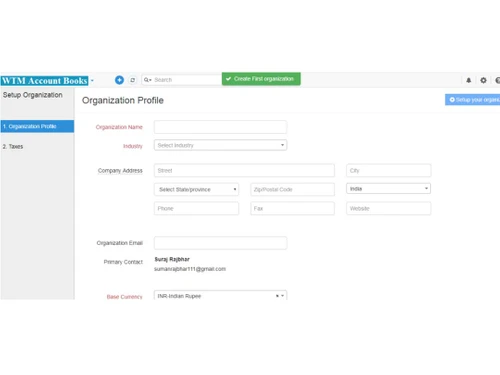Open the India country dropdown
The image size is (500, 375).
coord(389,189)
